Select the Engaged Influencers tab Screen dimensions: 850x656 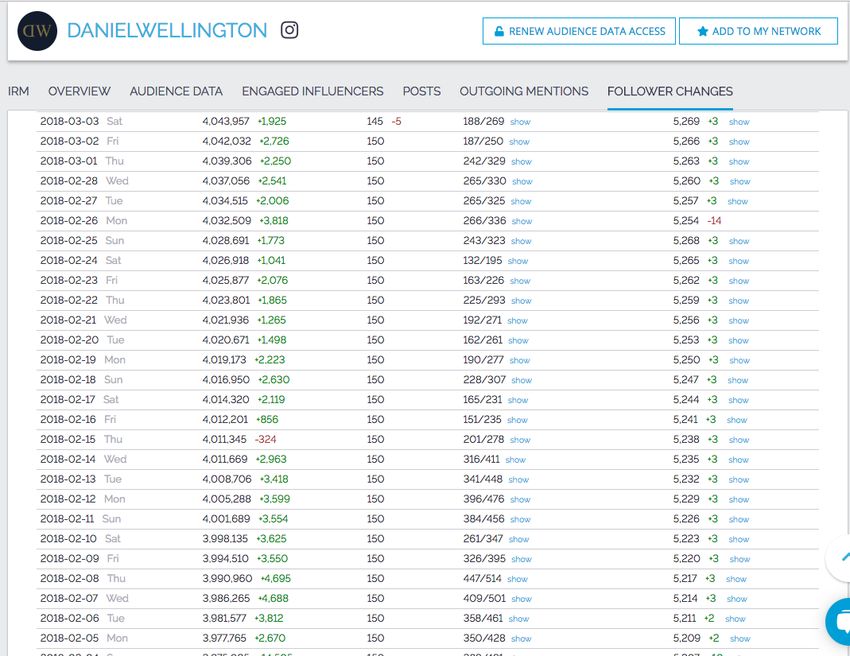pos(313,91)
